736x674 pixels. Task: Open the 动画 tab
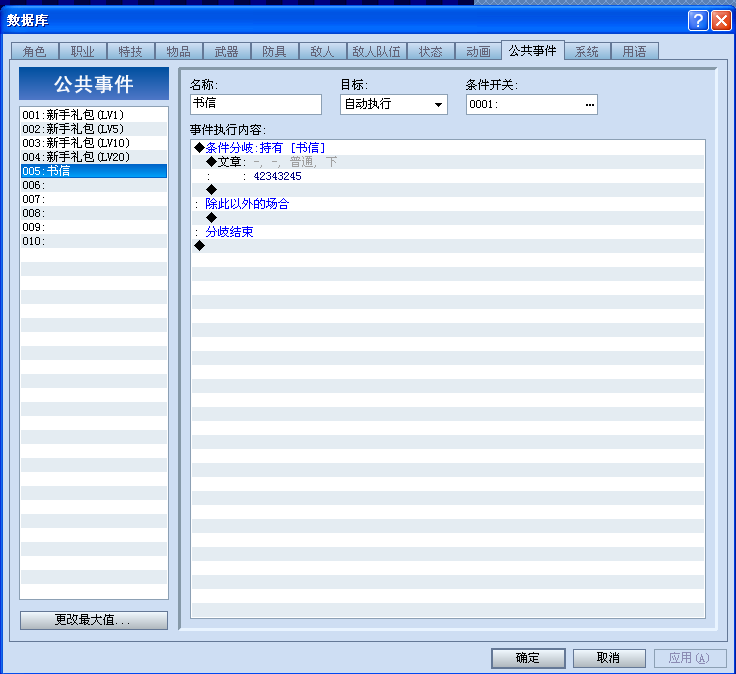tap(478, 51)
